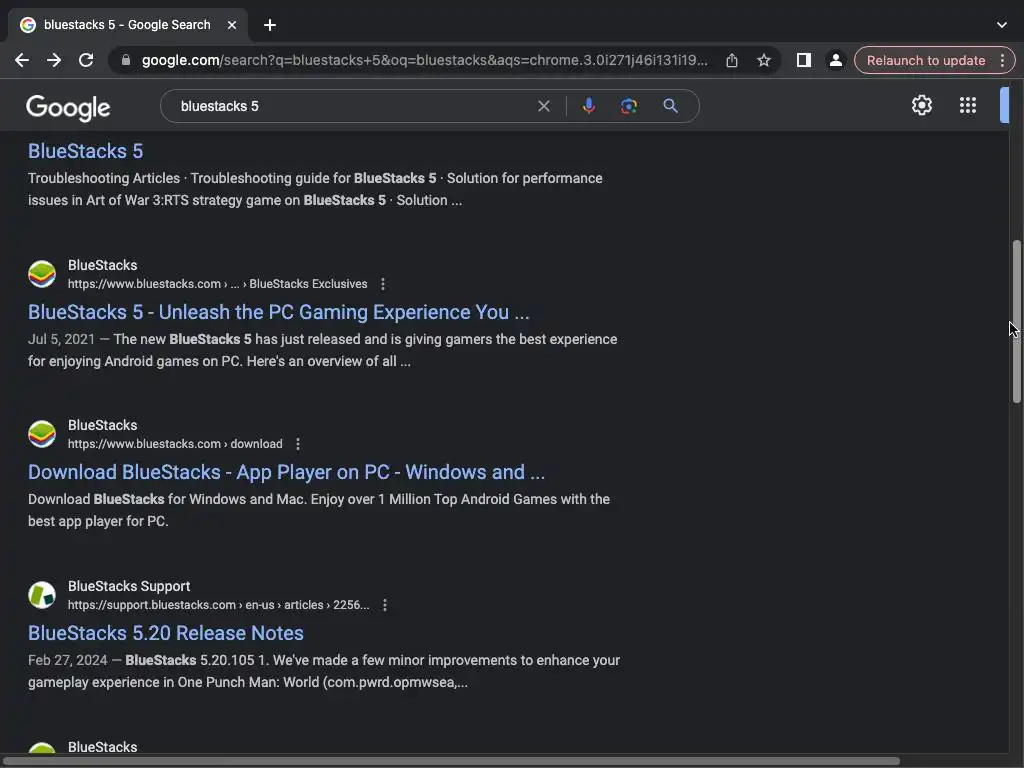Open Chrome side panel
This screenshot has width=1024, height=768.
[804, 60]
